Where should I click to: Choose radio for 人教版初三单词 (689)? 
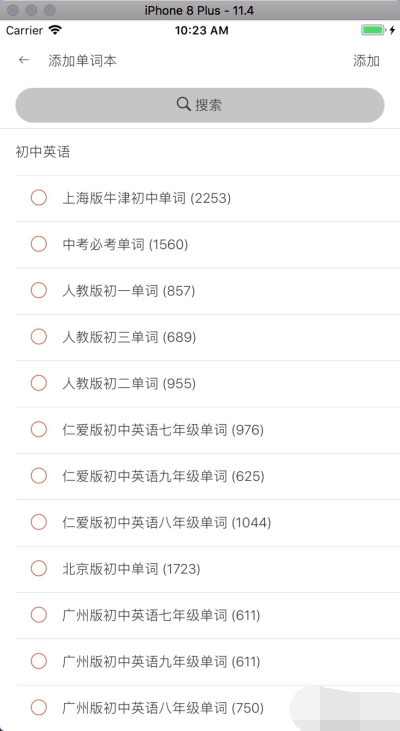39,337
